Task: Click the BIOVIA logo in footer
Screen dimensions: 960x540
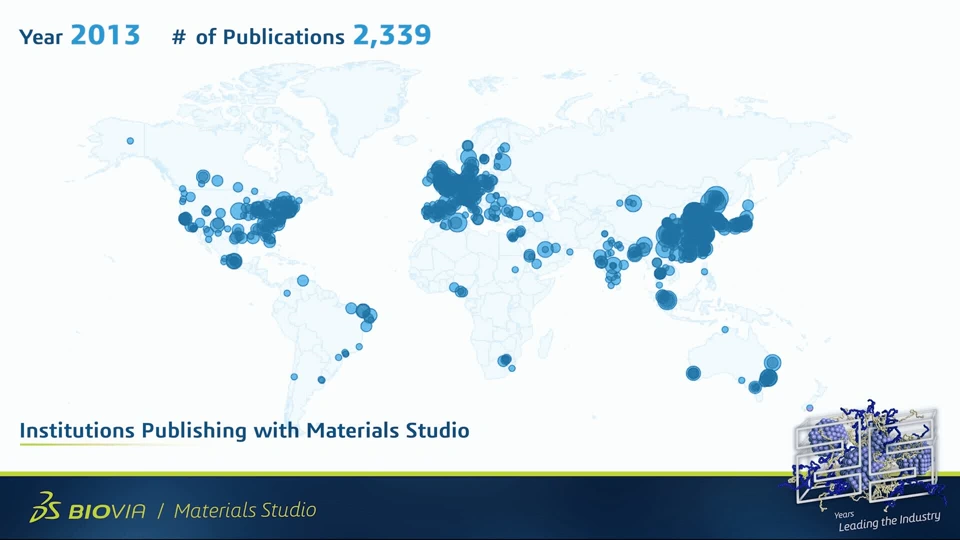Action: [x=88, y=508]
